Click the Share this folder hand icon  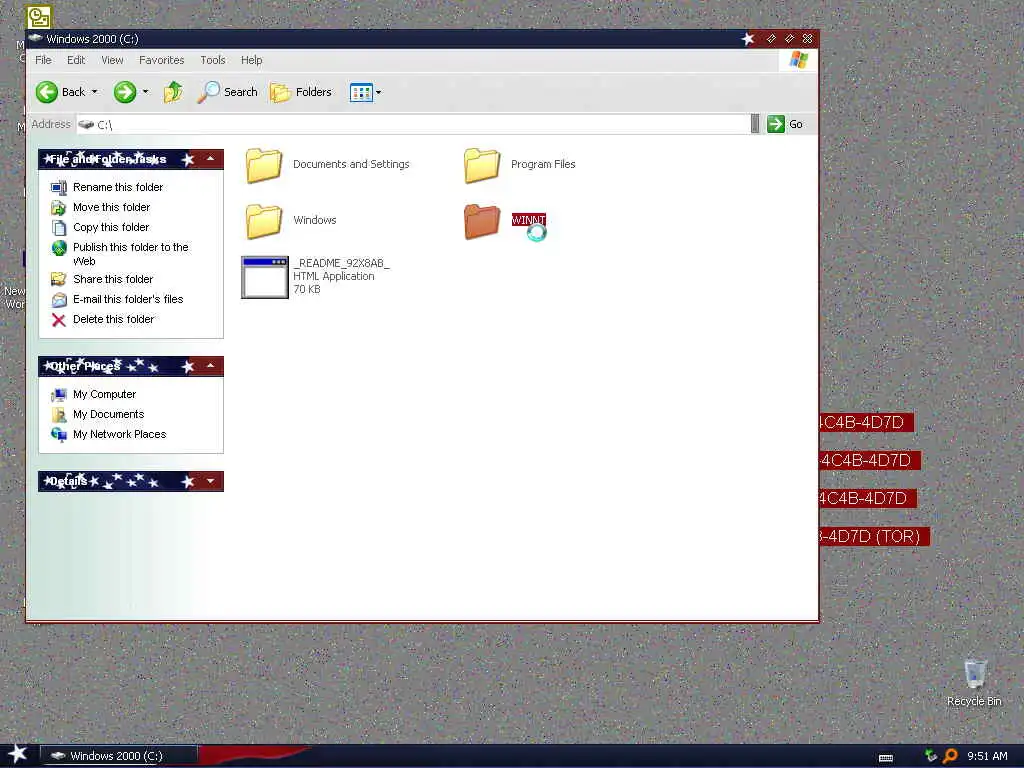point(59,280)
